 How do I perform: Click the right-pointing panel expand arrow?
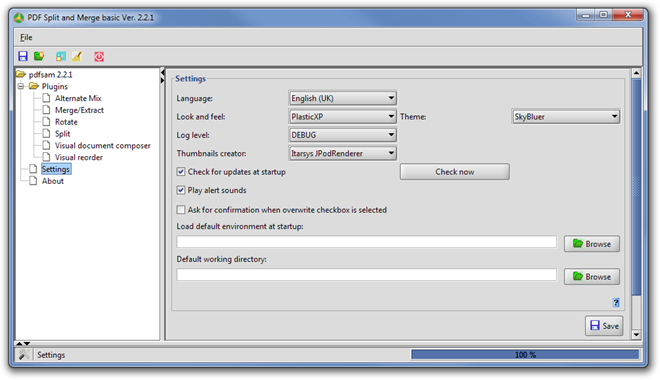(162, 80)
